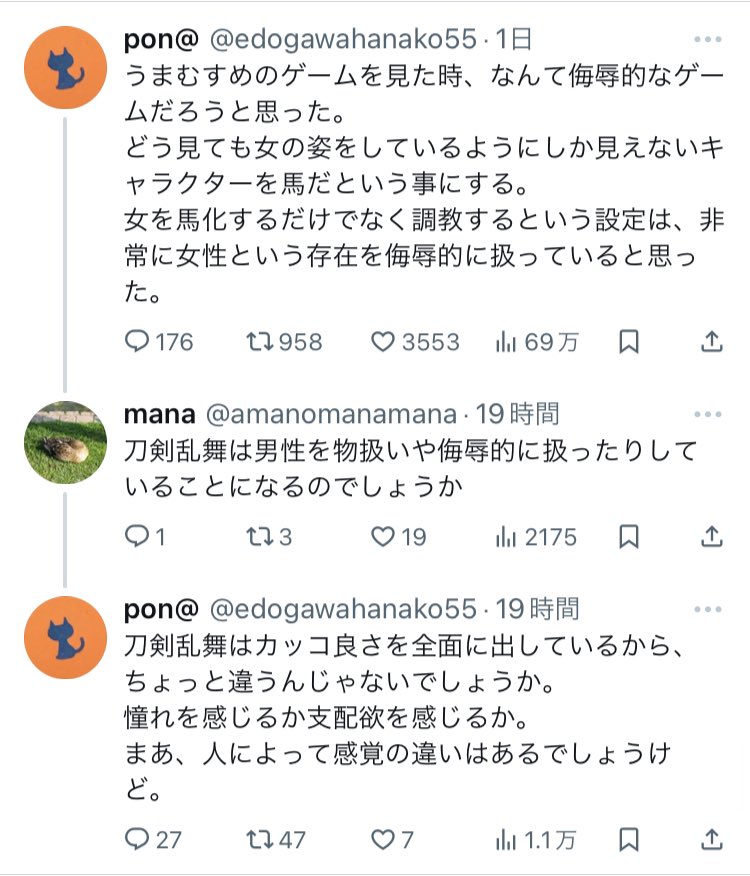This screenshot has height=876, width=750.
Task: View analytics showing 69万 views
Action: pyautogui.click(x=507, y=342)
